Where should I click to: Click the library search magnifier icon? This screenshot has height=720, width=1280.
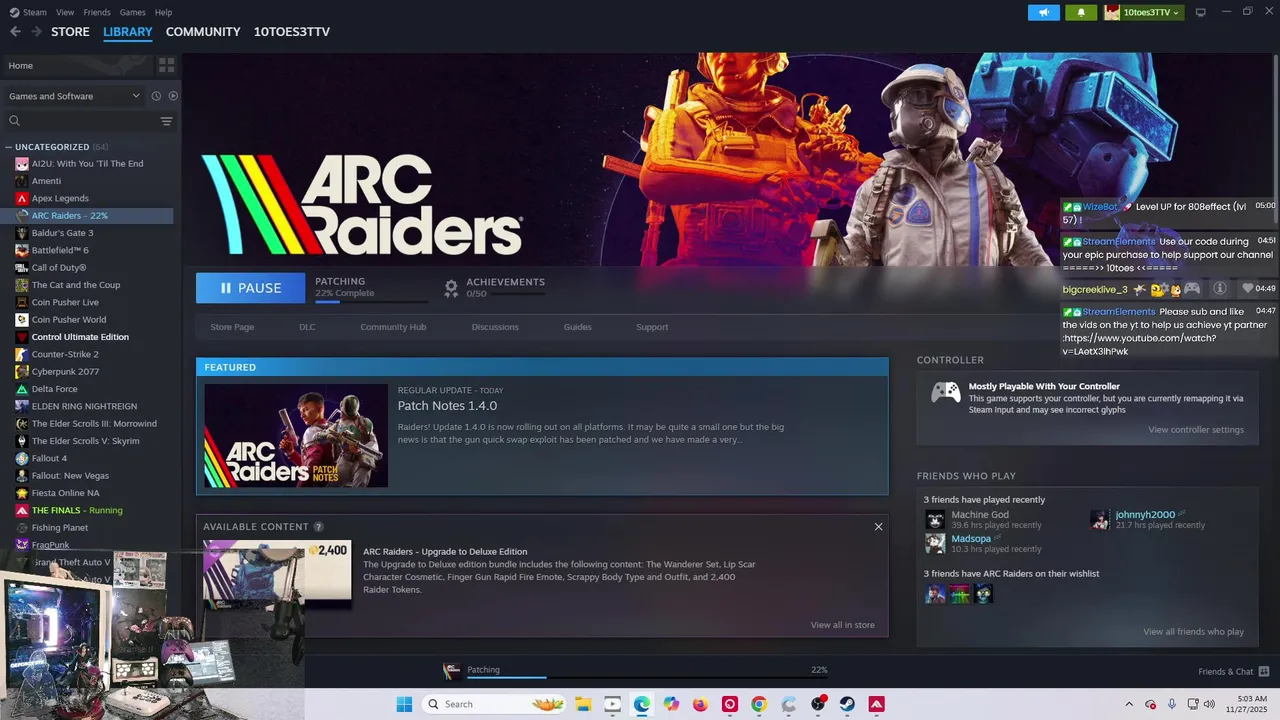point(14,121)
